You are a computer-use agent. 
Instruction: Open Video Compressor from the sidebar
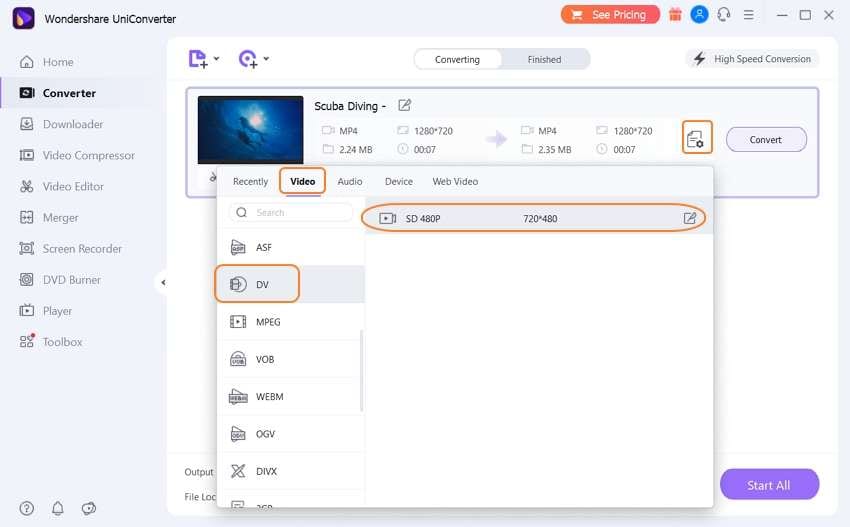point(89,156)
